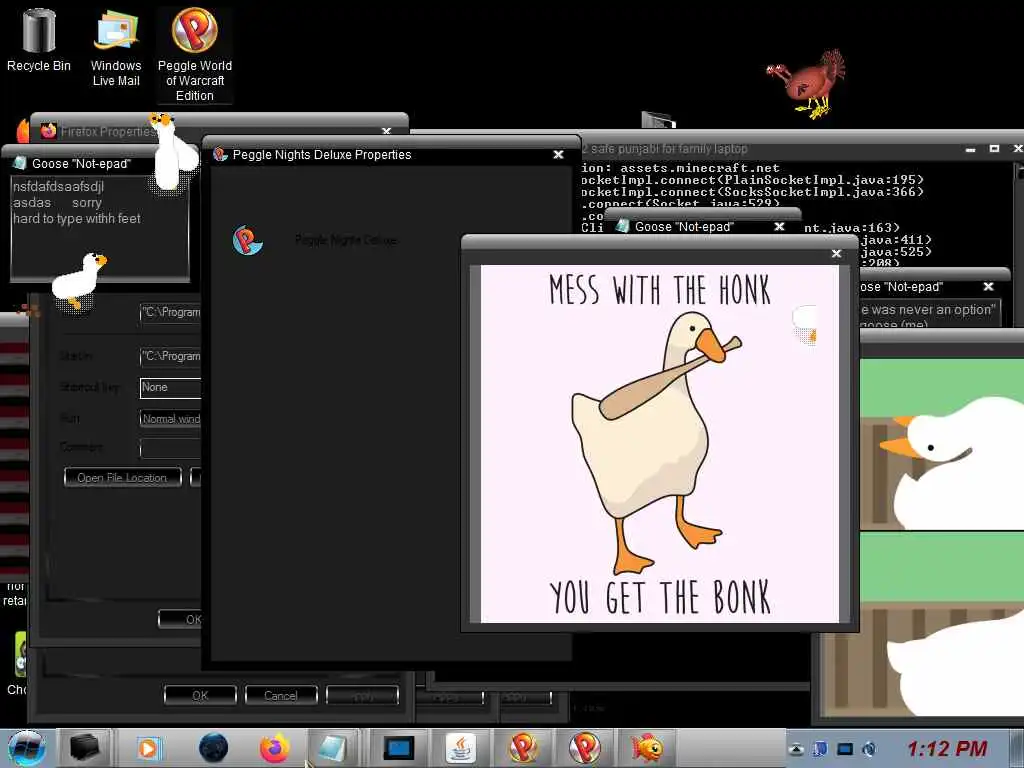The image size is (1024, 768).
Task: Open the black folder taskbar icon
Action: [85, 748]
